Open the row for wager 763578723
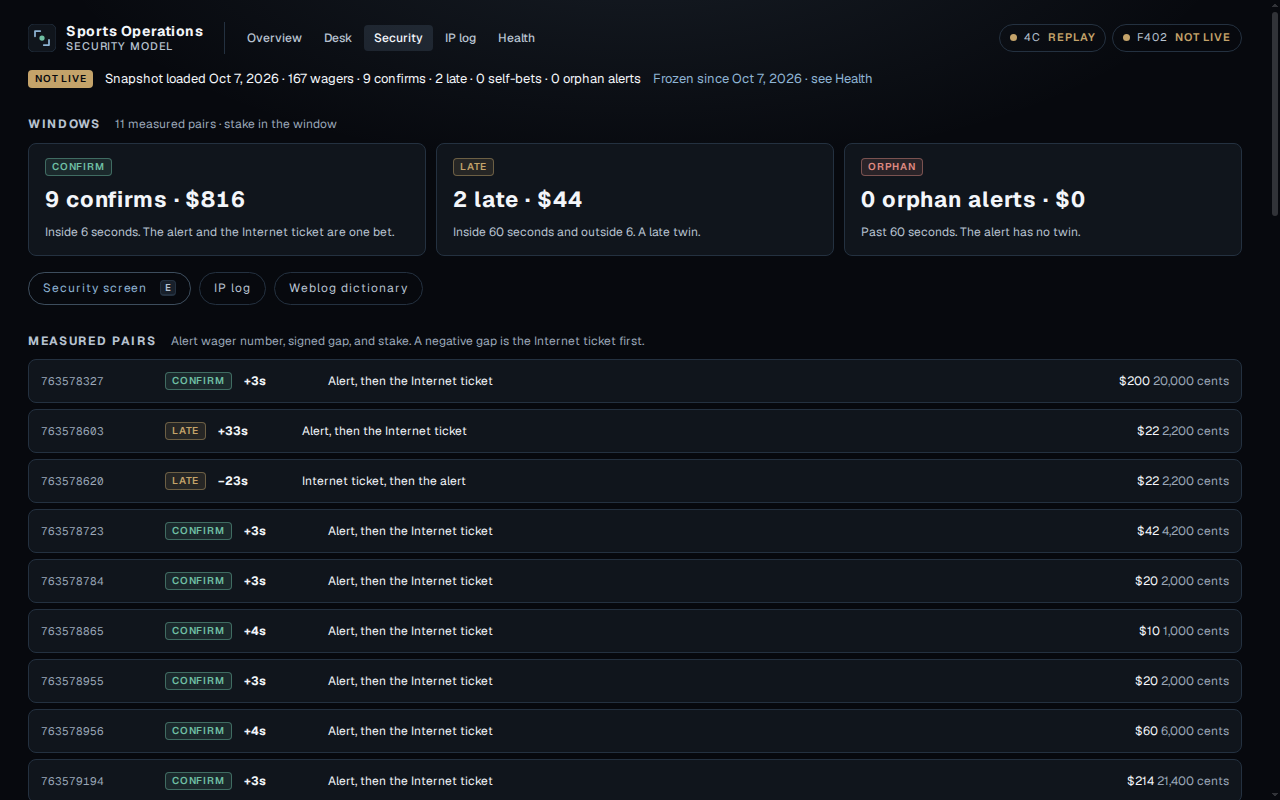 click(x=635, y=531)
